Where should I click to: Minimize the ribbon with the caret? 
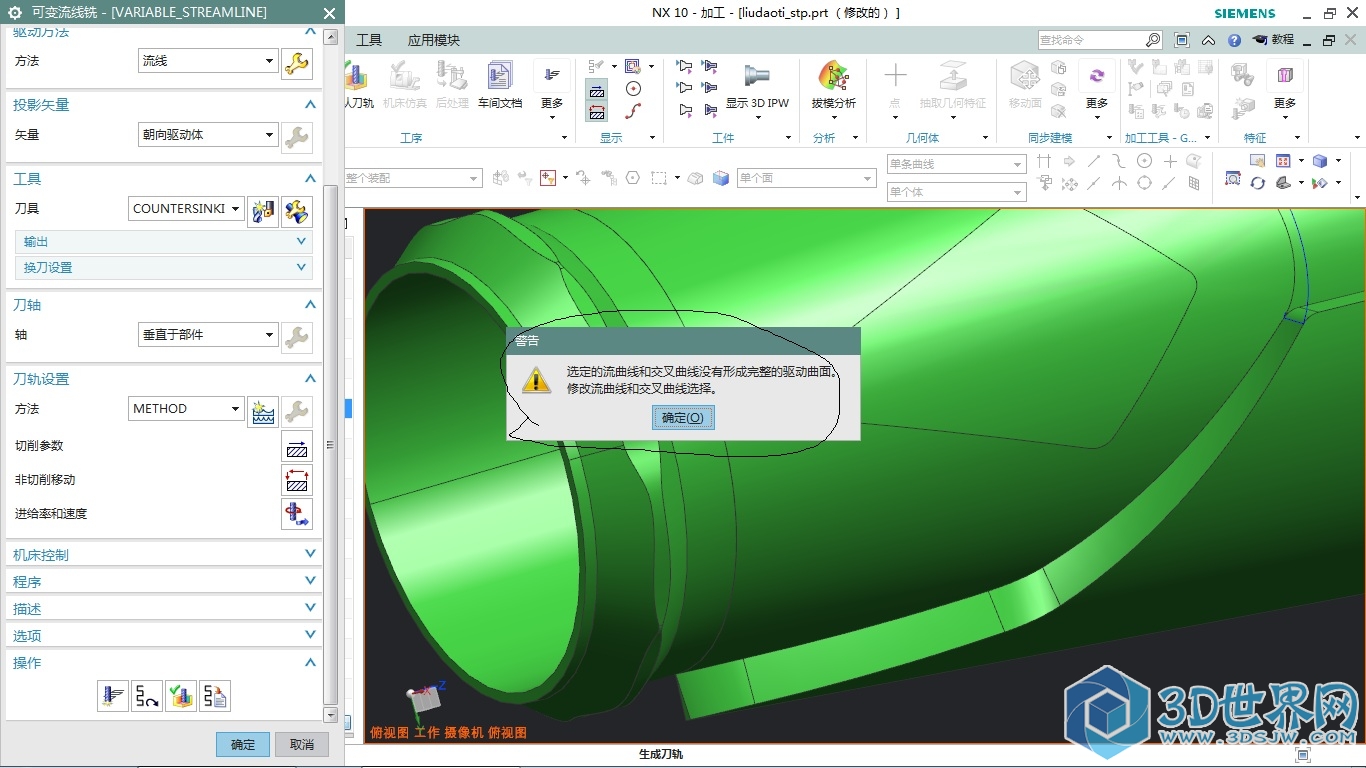tap(1208, 40)
